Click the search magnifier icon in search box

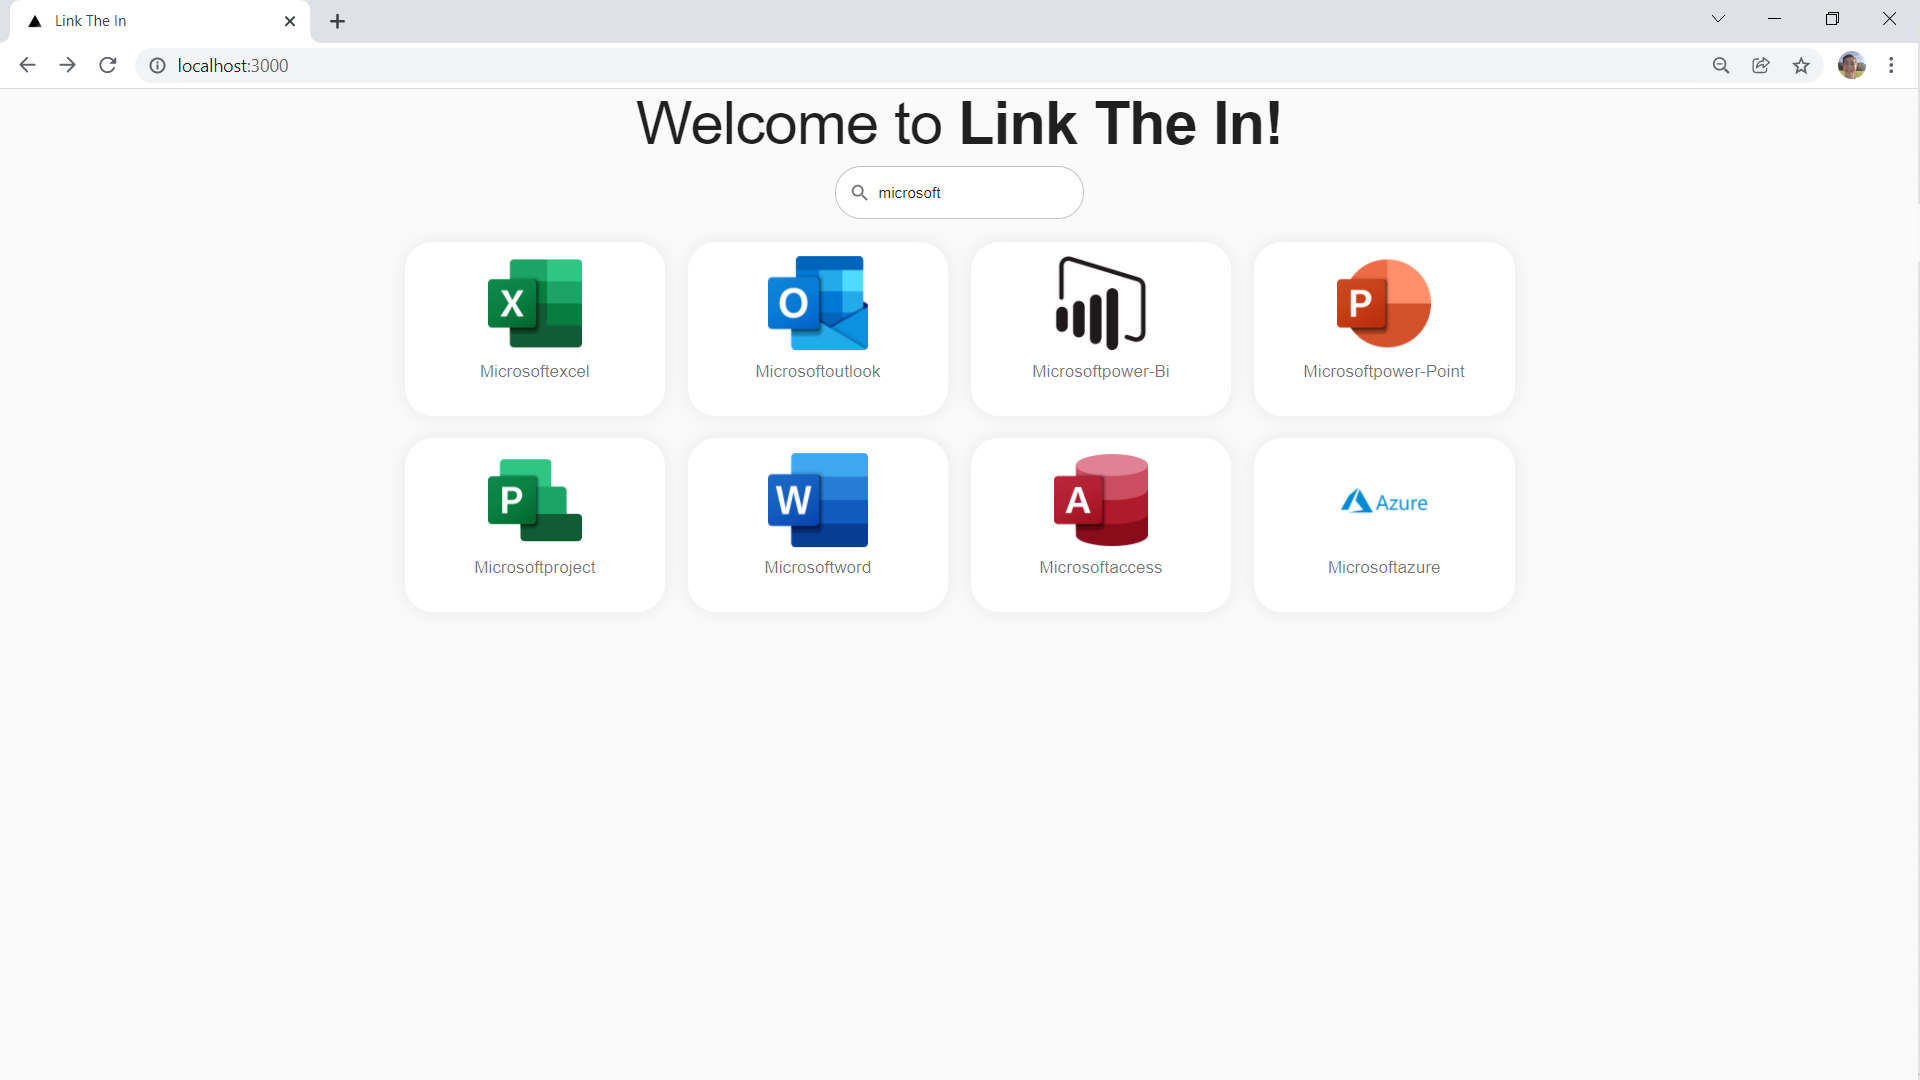point(859,192)
